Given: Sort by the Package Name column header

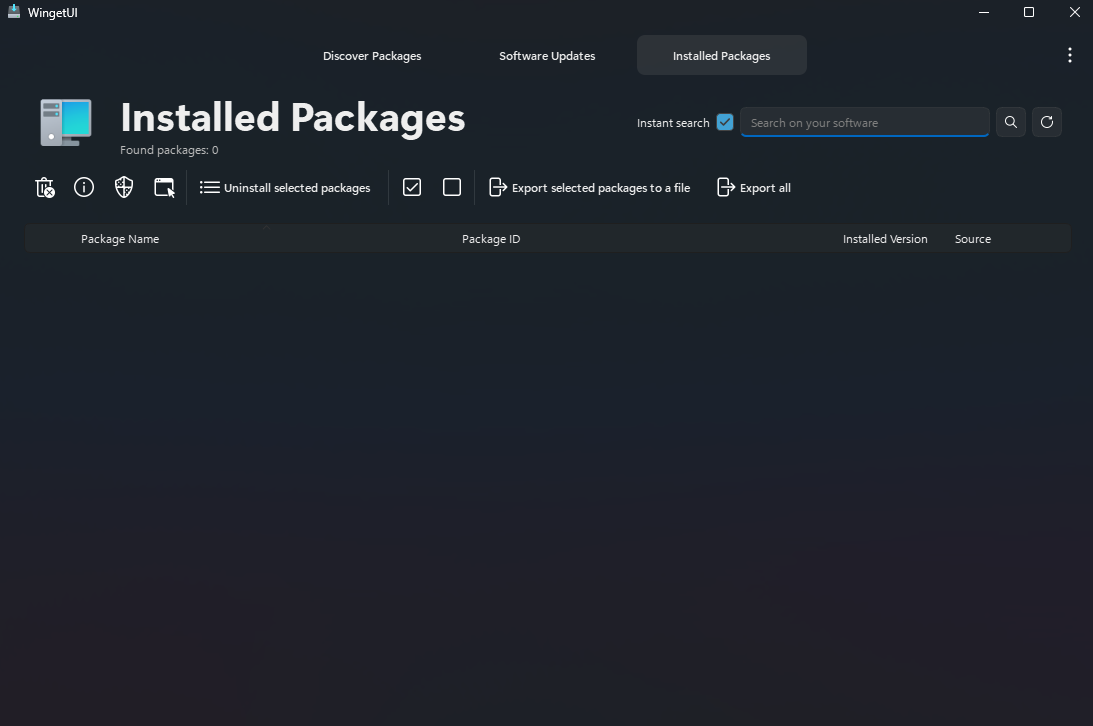Looking at the screenshot, I should [120, 238].
